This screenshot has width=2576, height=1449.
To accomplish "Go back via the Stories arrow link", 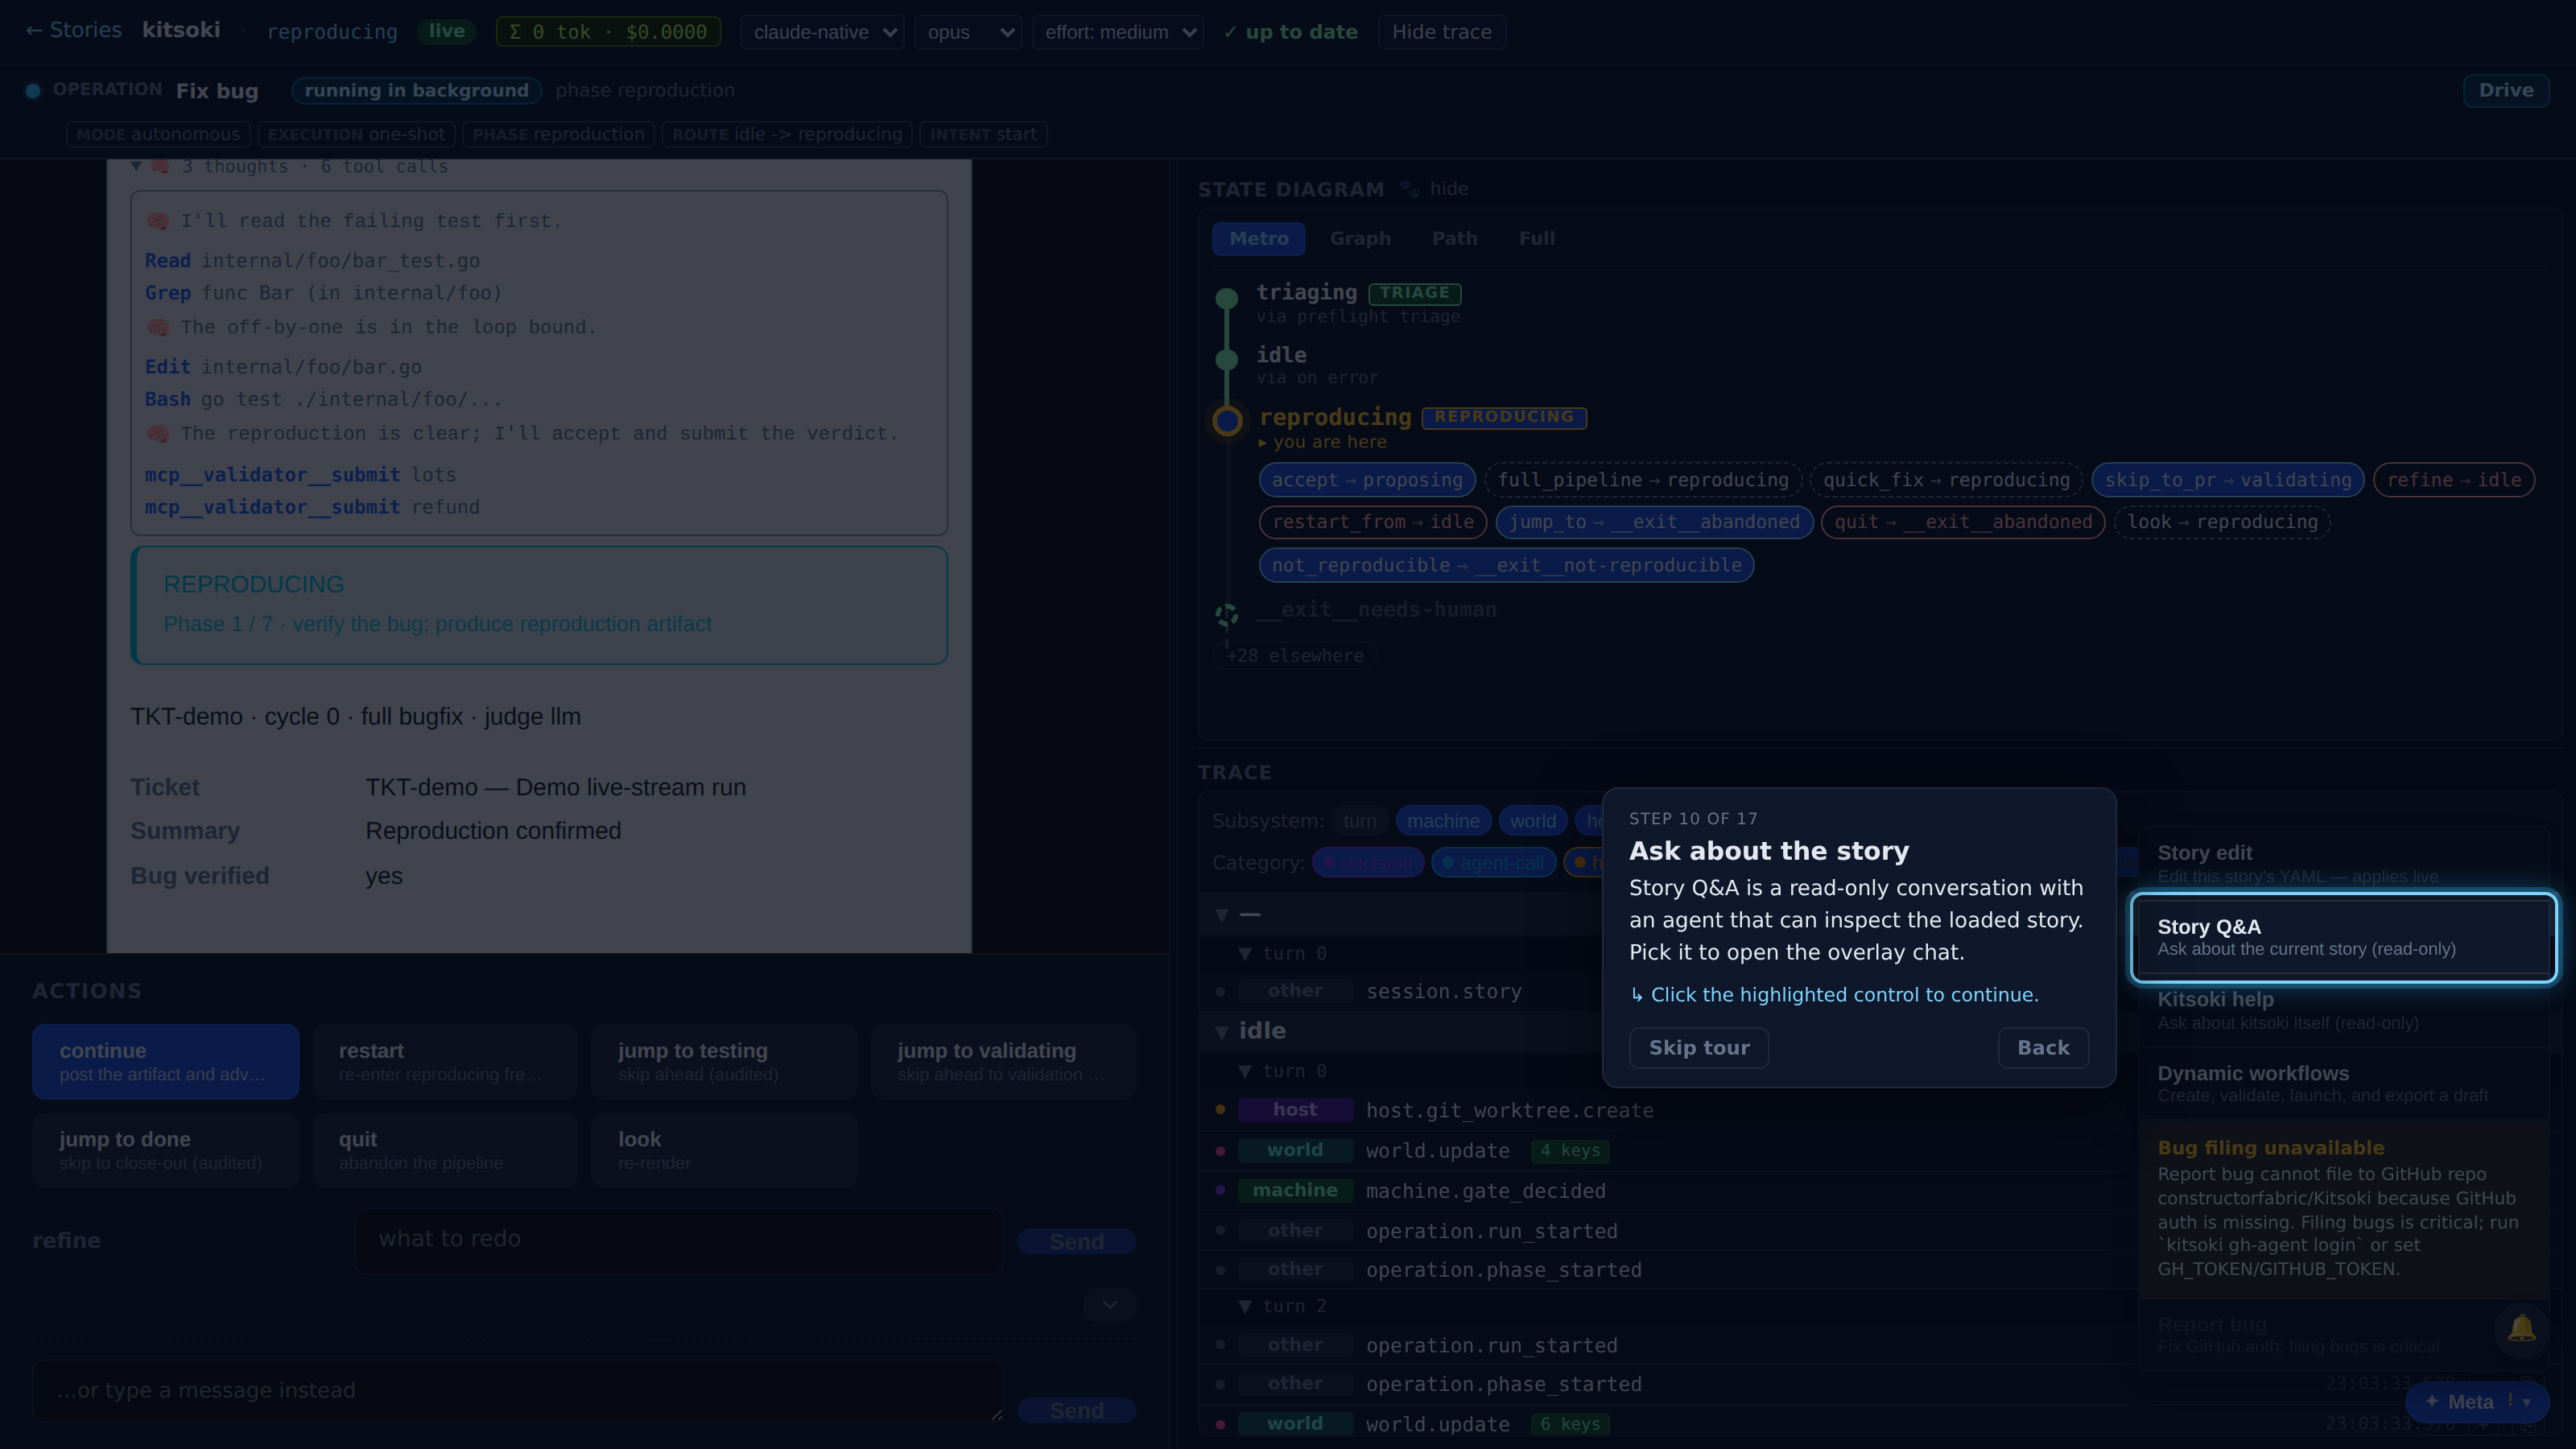I will (x=73, y=31).
